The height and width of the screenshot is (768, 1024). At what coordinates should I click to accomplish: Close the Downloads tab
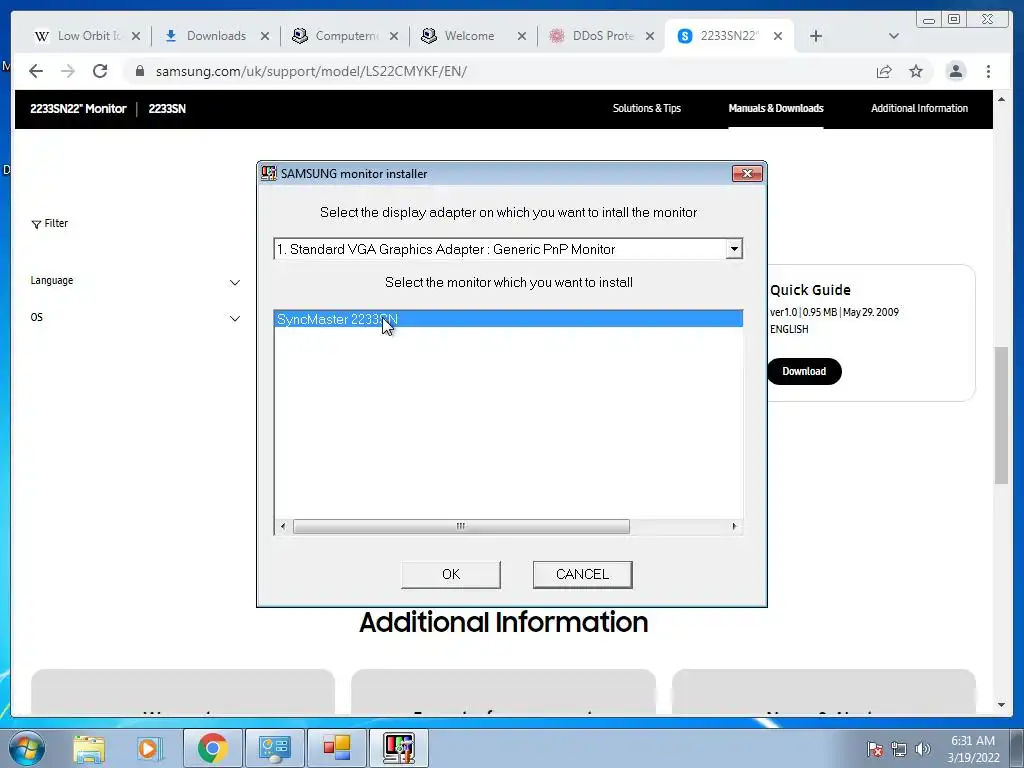(x=264, y=36)
